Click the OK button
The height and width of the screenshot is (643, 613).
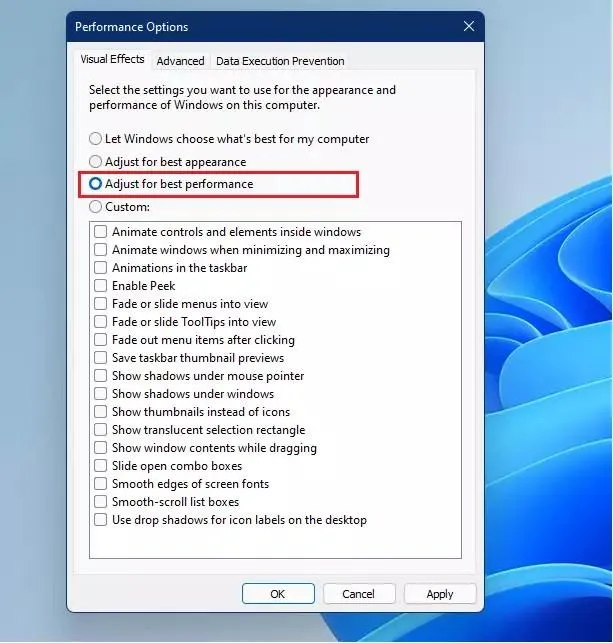tap(278, 594)
